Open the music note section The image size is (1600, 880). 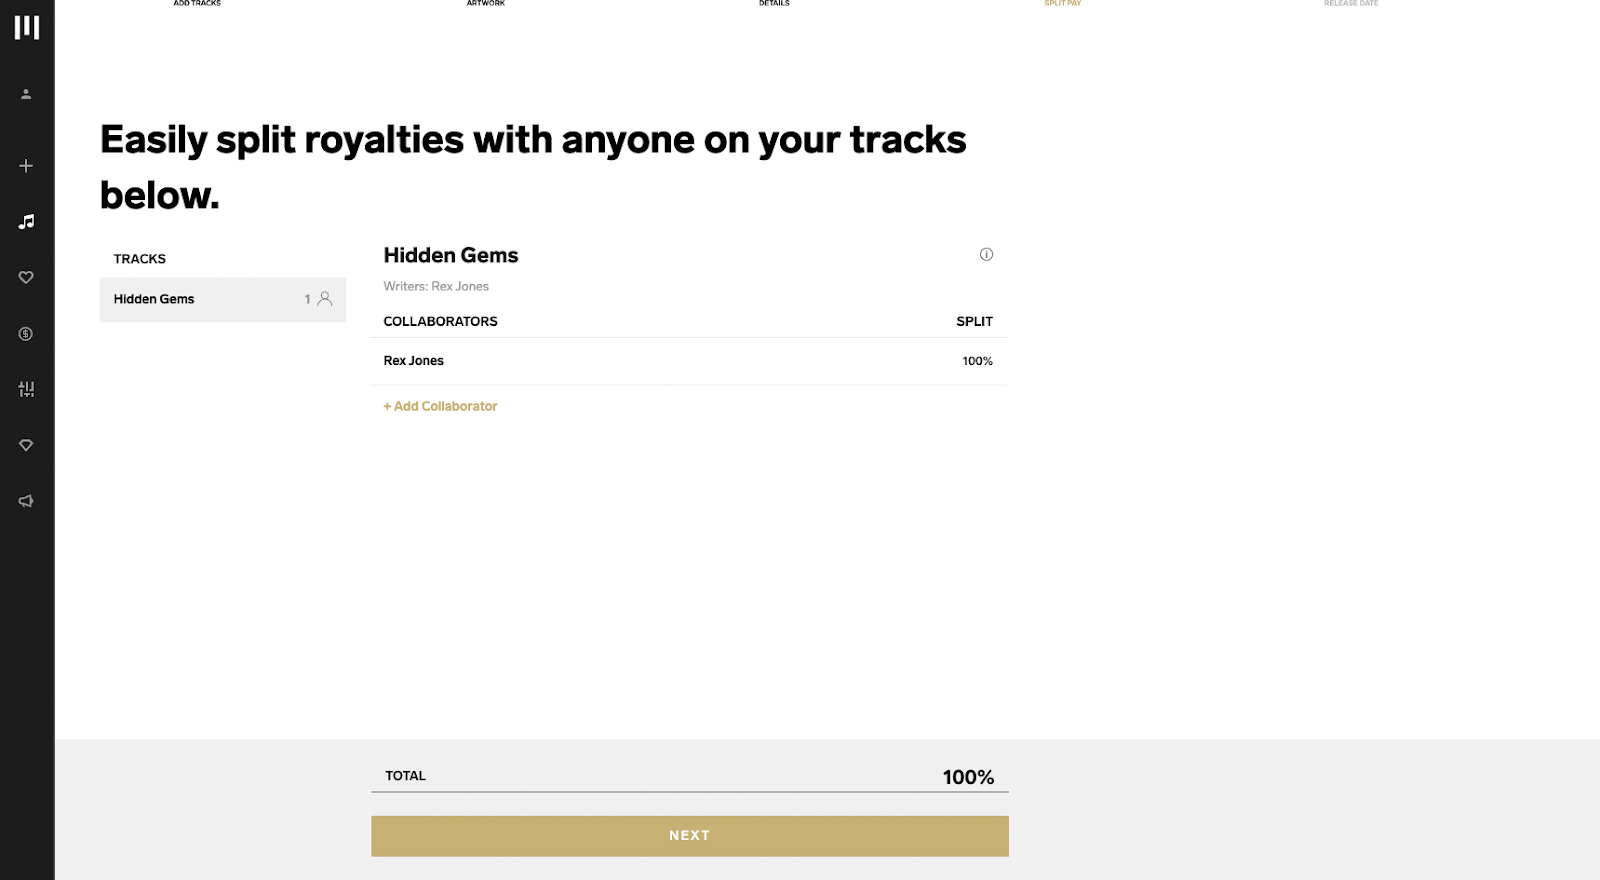(26, 221)
